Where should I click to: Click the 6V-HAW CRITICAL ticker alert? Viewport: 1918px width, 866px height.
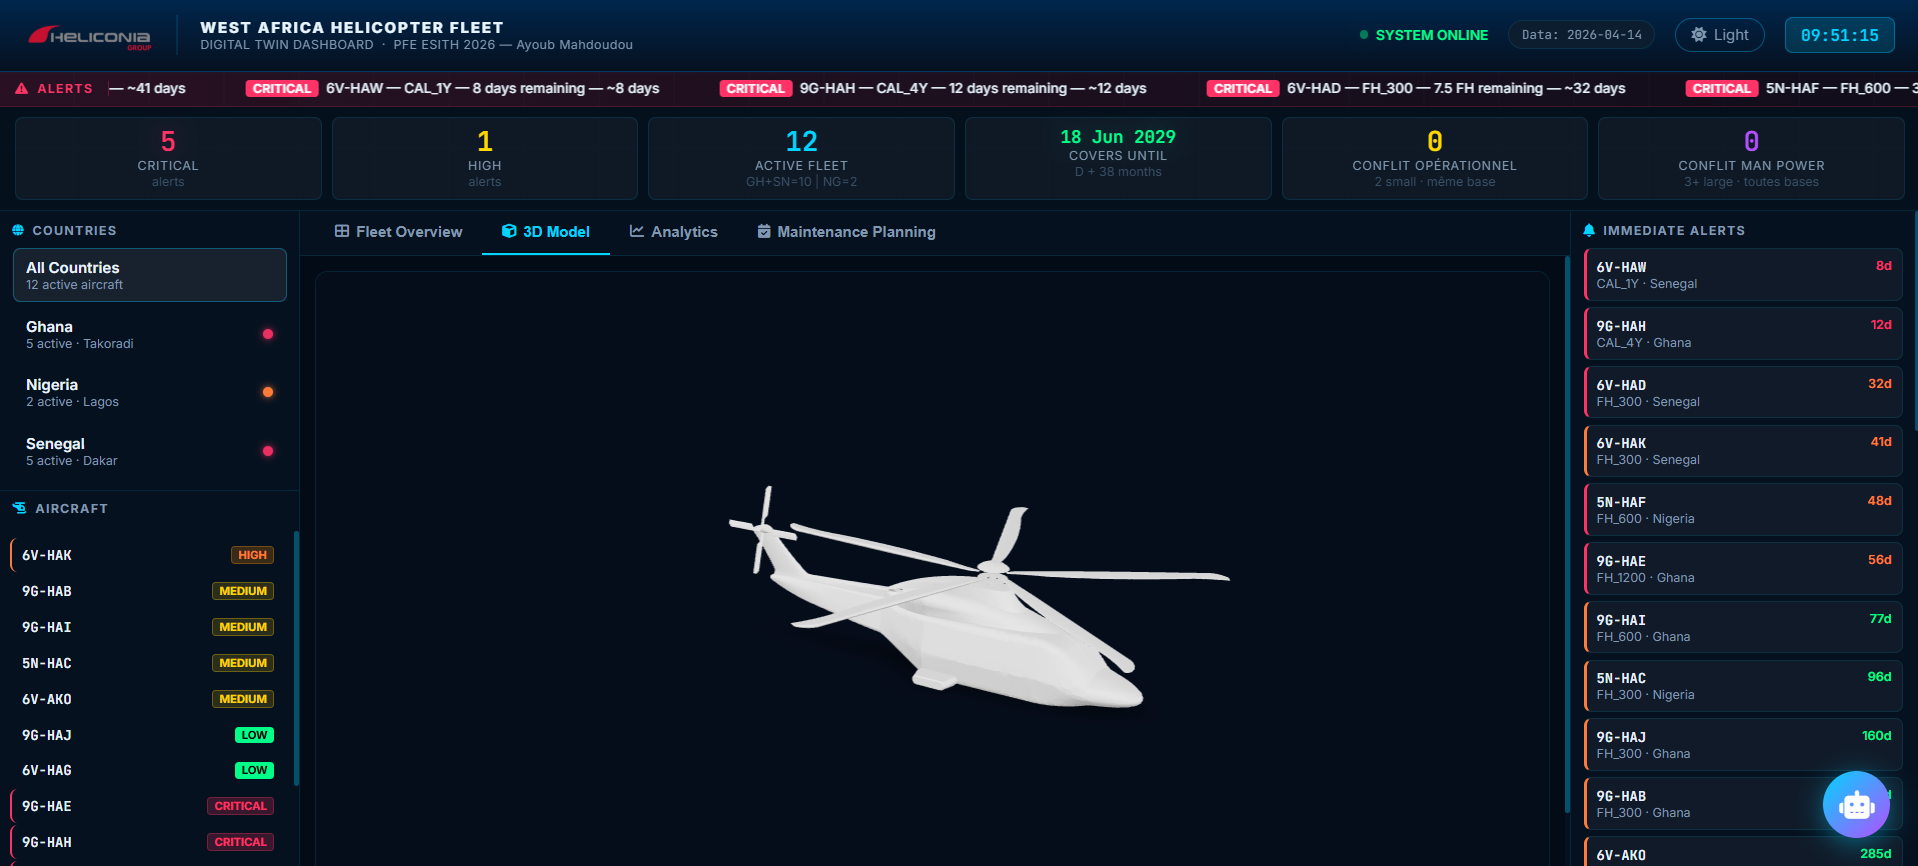(x=453, y=88)
